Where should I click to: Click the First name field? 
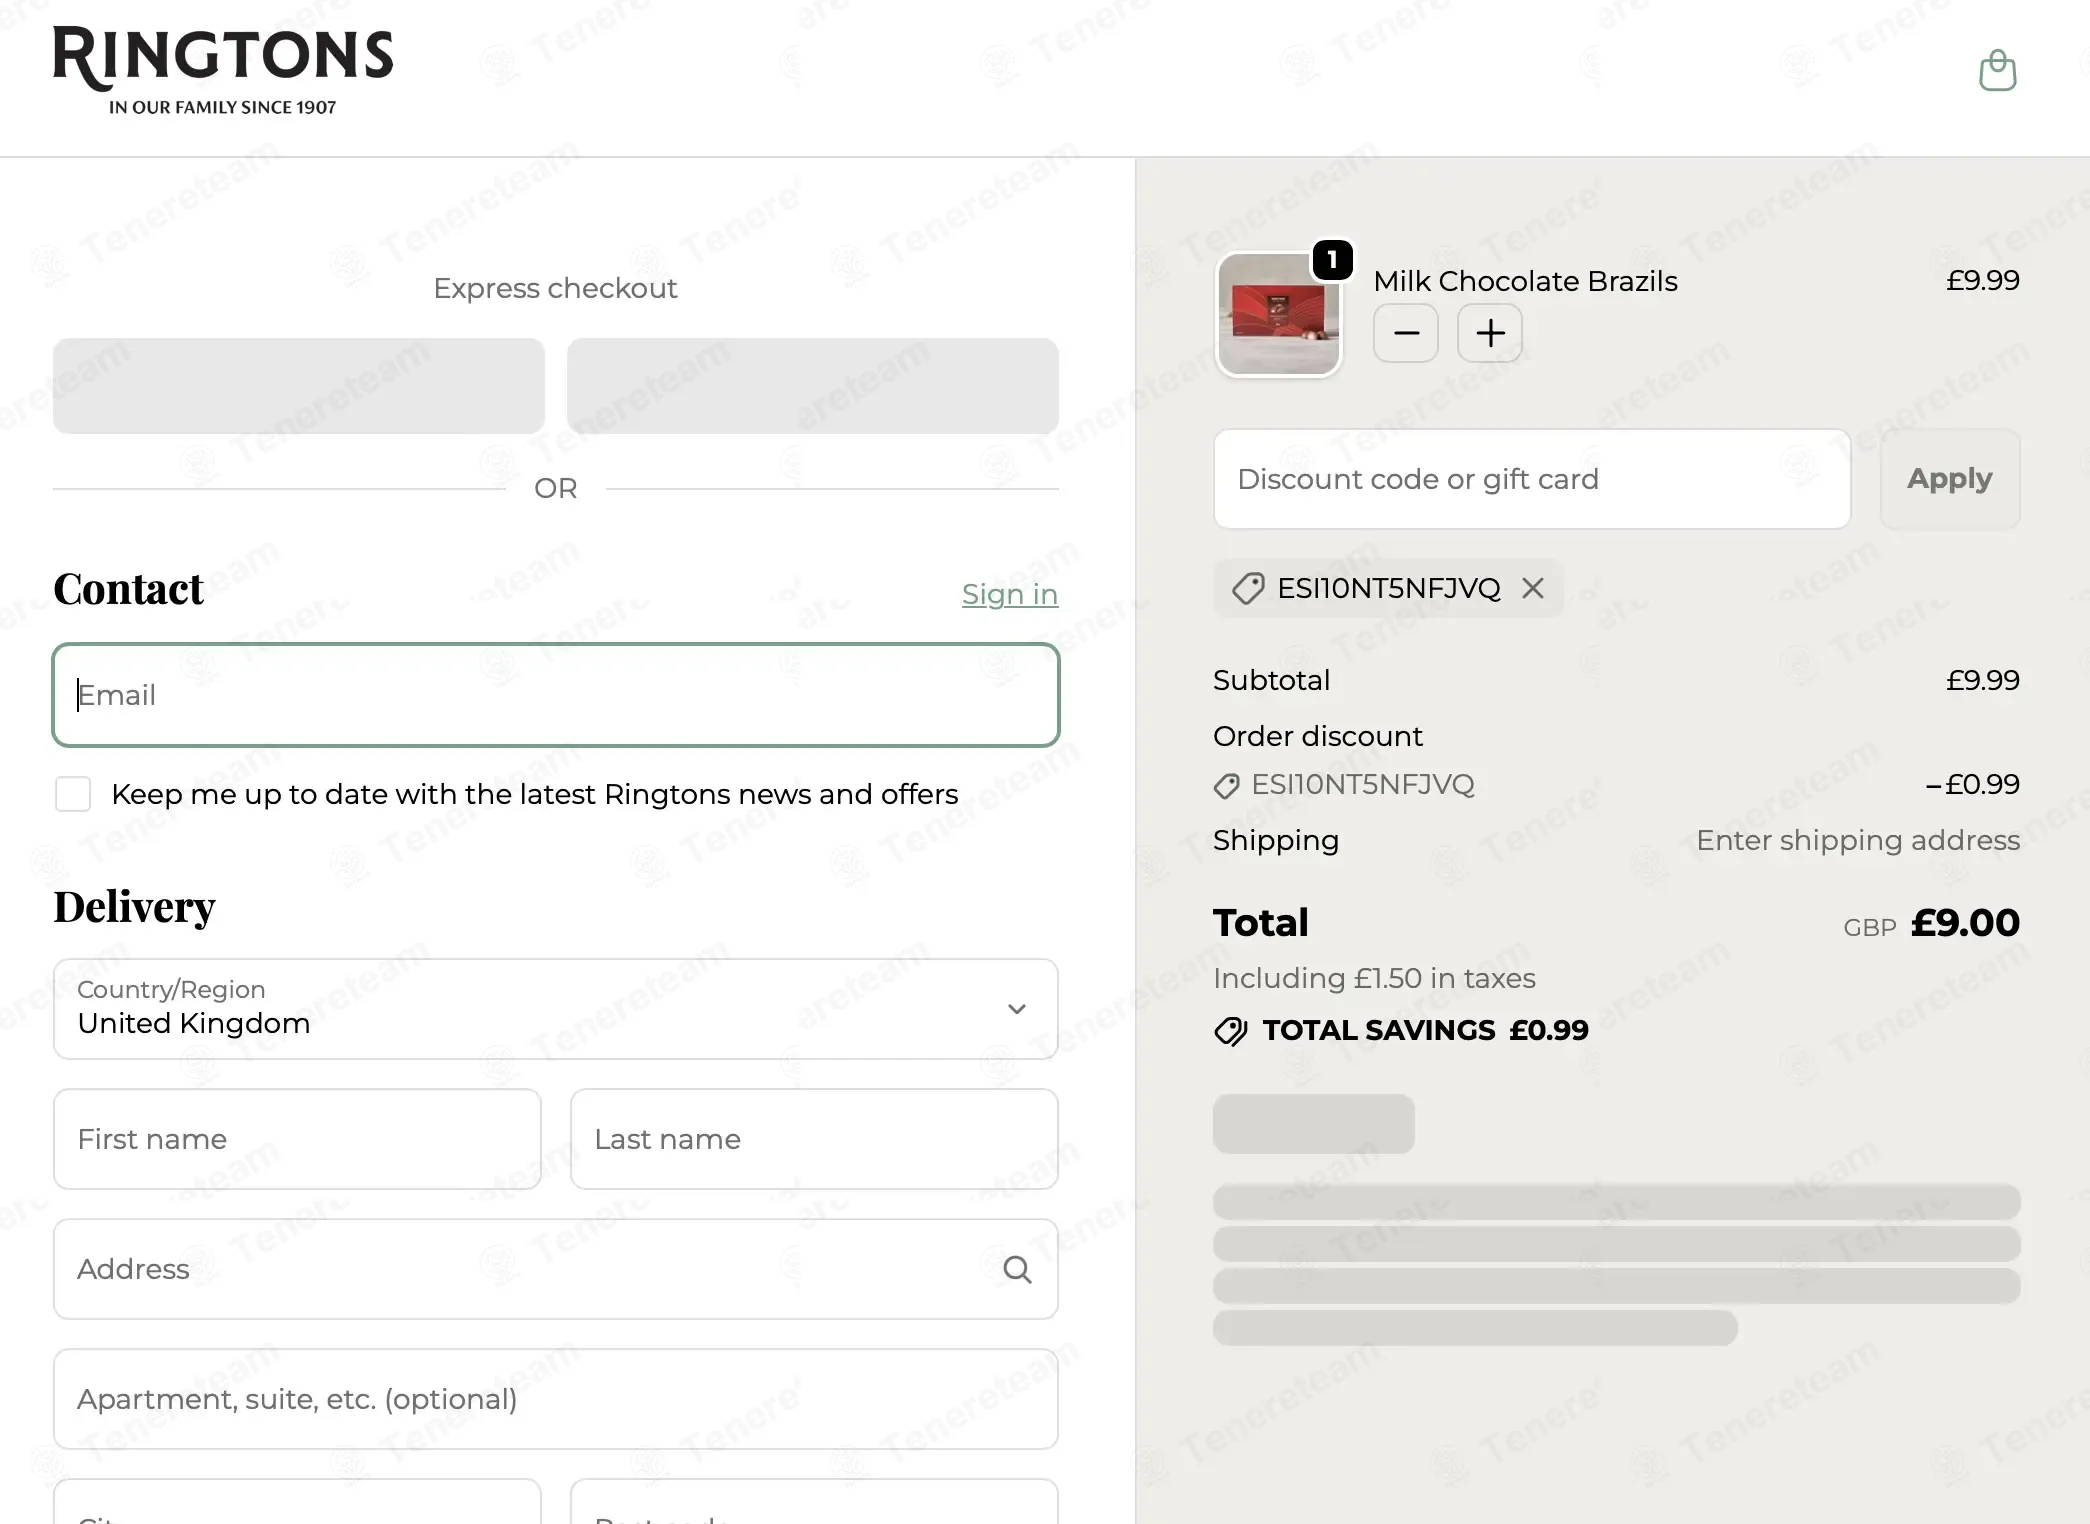tap(297, 1139)
